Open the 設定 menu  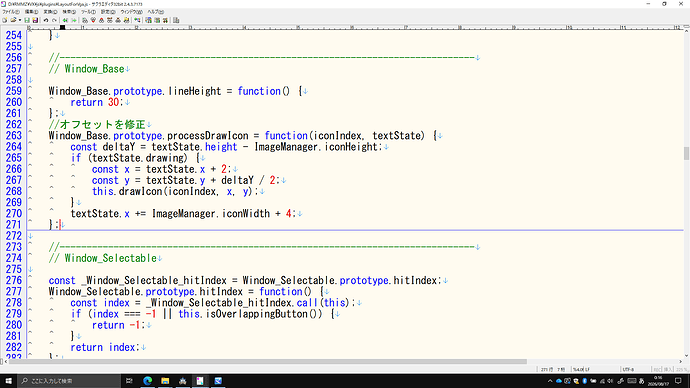pyautogui.click(x=108, y=12)
